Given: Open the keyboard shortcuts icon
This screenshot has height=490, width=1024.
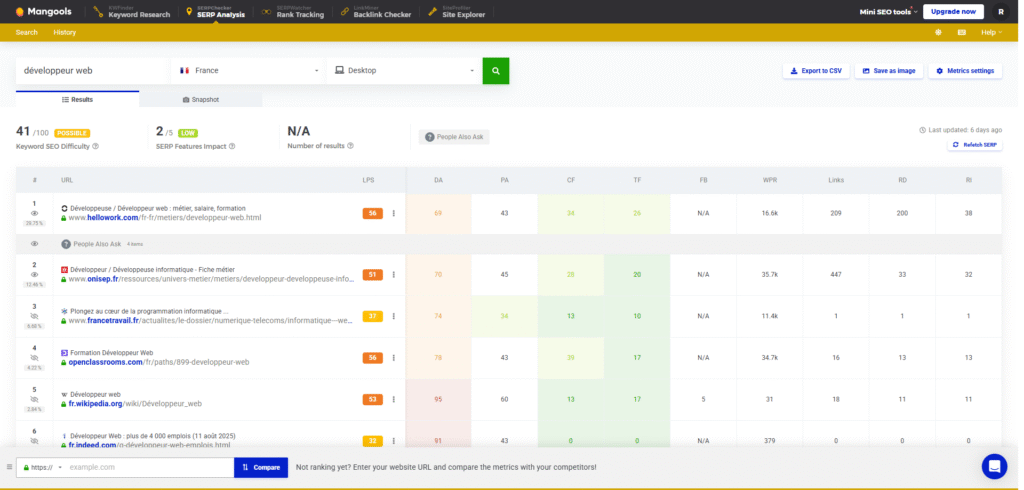Looking at the screenshot, I should pyautogui.click(x=962, y=32).
